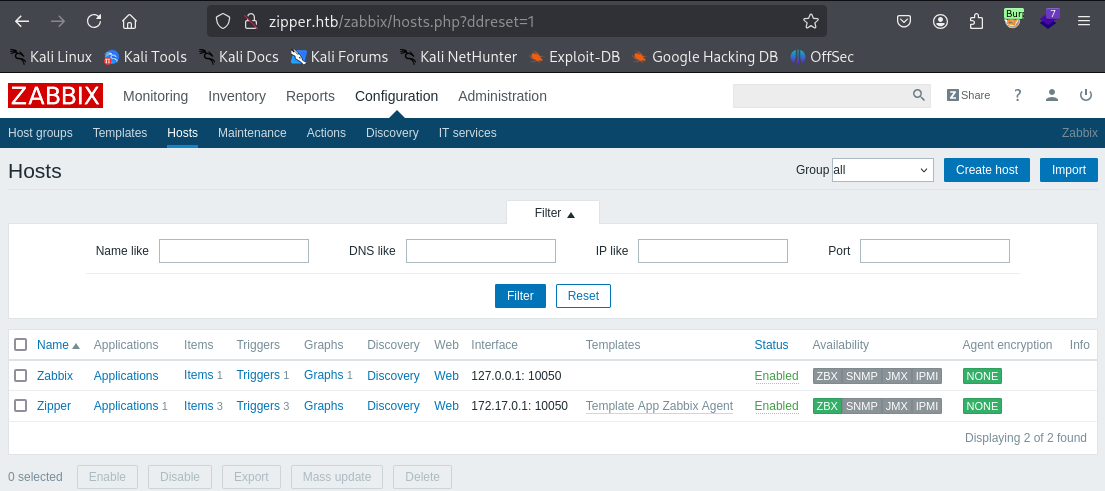
Task: Click the Import button
Action: (x=1068, y=170)
